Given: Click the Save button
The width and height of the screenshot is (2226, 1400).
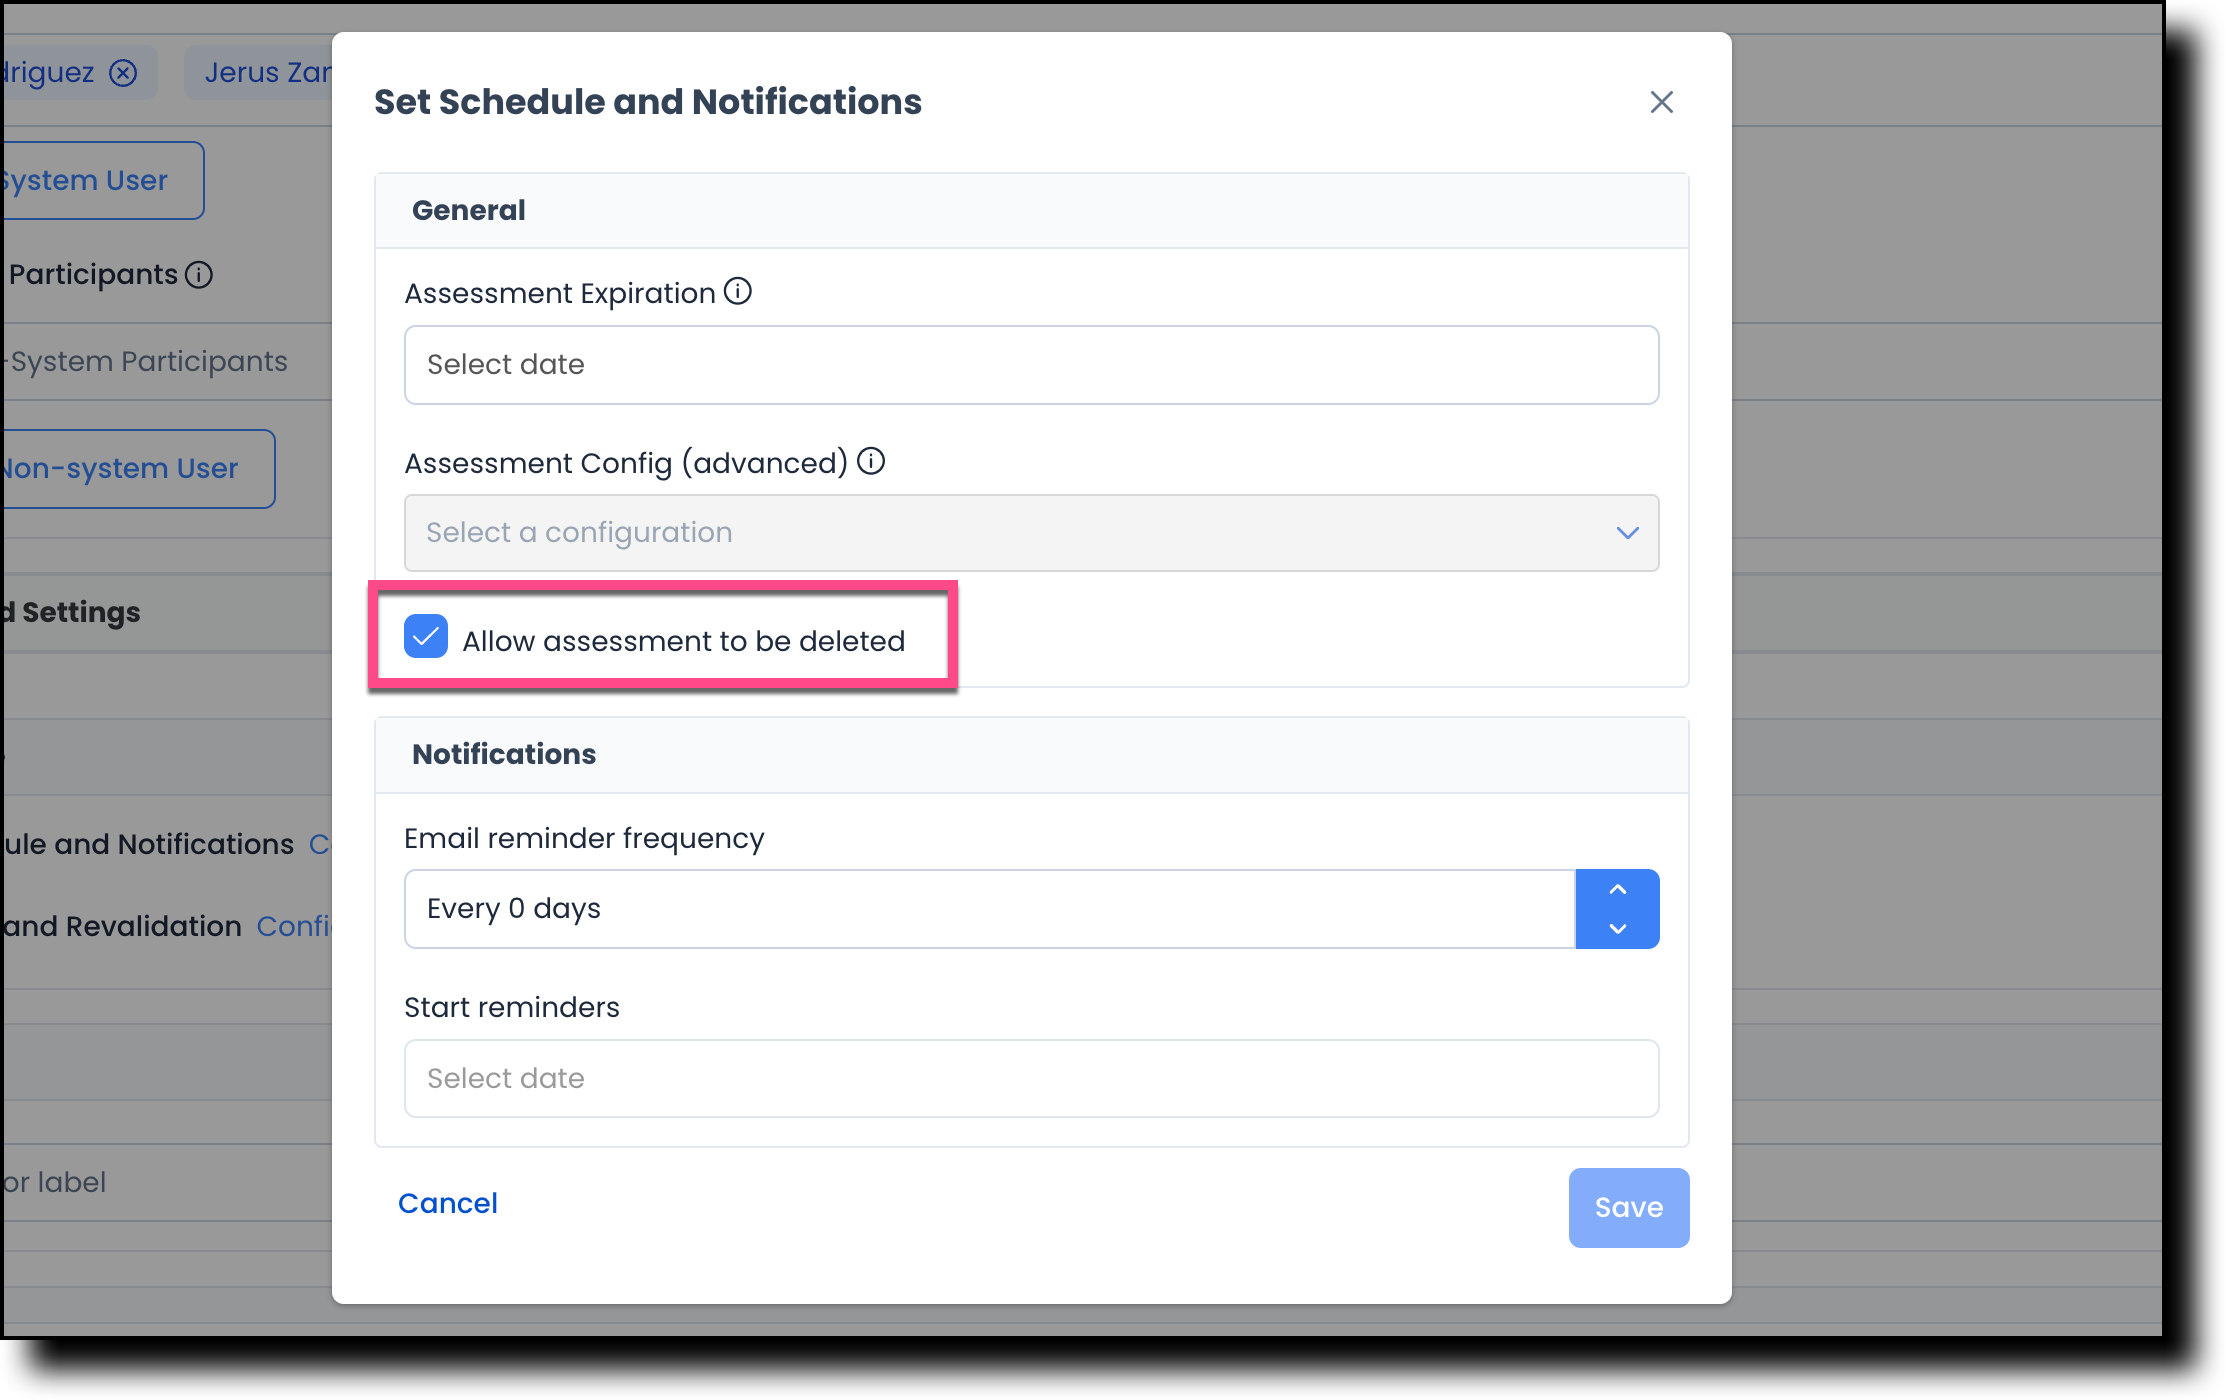Looking at the screenshot, I should [1628, 1207].
